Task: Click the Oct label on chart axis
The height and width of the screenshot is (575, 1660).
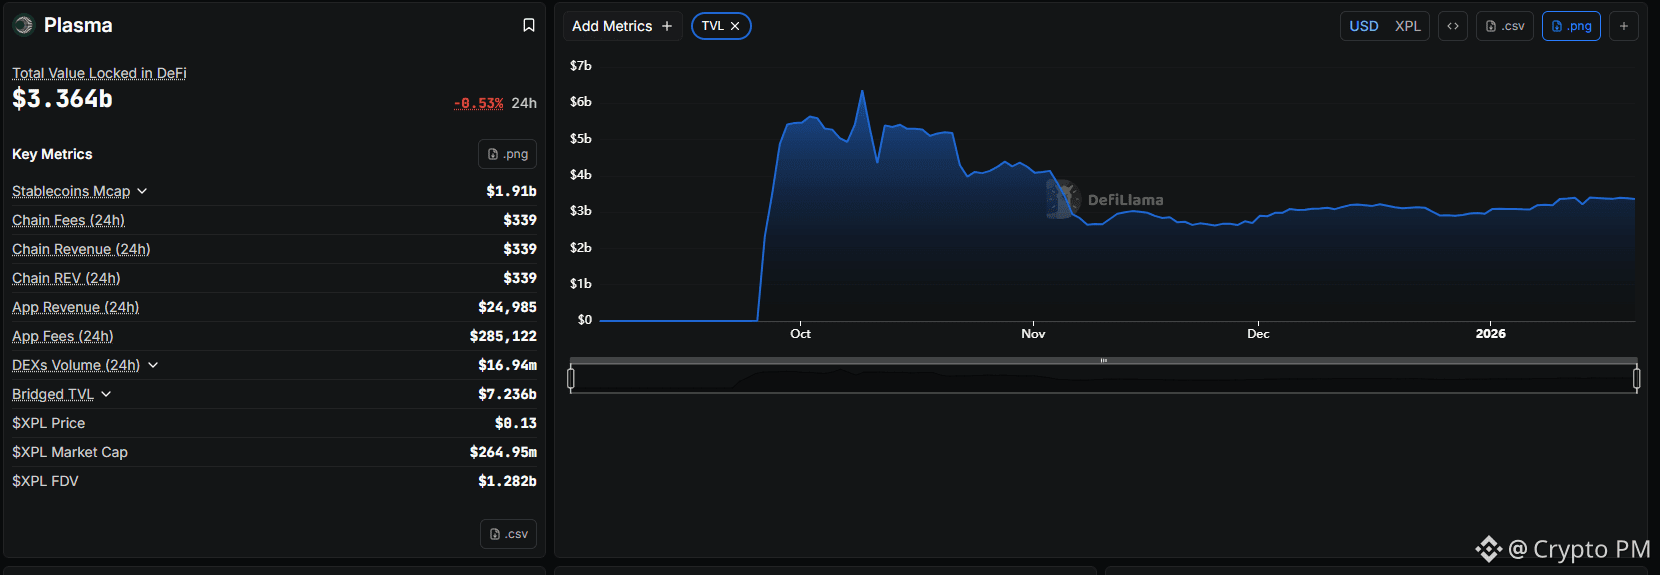Action: click(x=800, y=334)
